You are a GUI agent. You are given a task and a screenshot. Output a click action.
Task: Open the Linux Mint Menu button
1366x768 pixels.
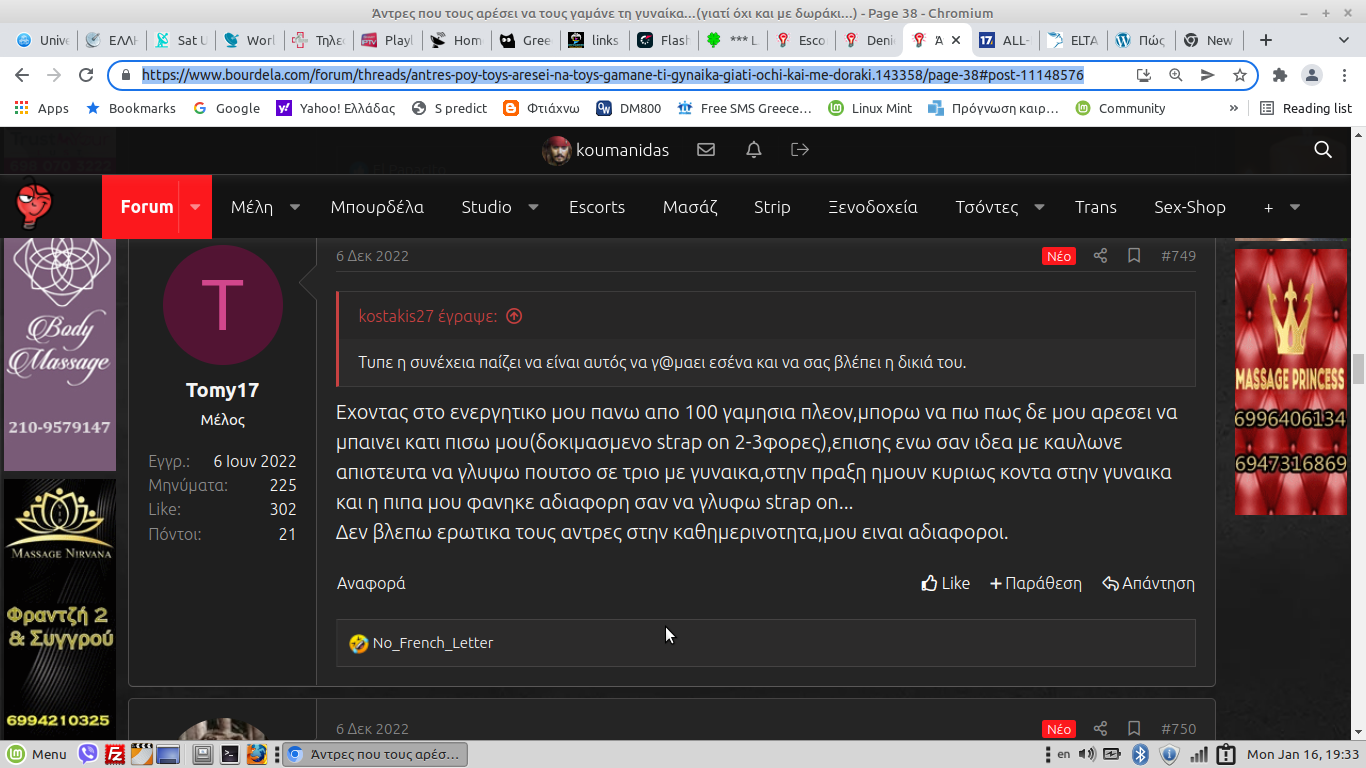[x=37, y=754]
